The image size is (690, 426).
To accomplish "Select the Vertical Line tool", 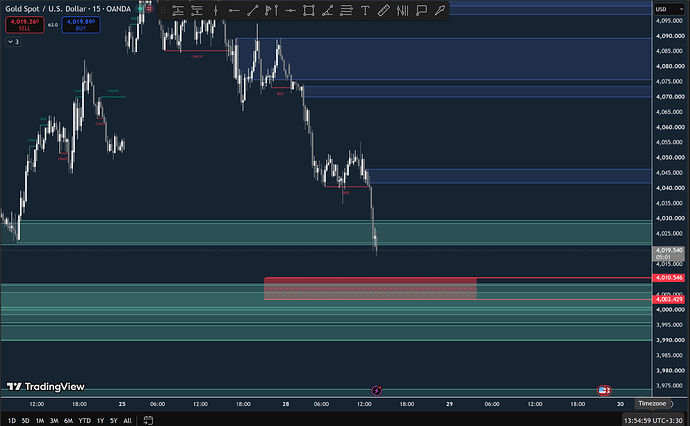I will 216,11.
